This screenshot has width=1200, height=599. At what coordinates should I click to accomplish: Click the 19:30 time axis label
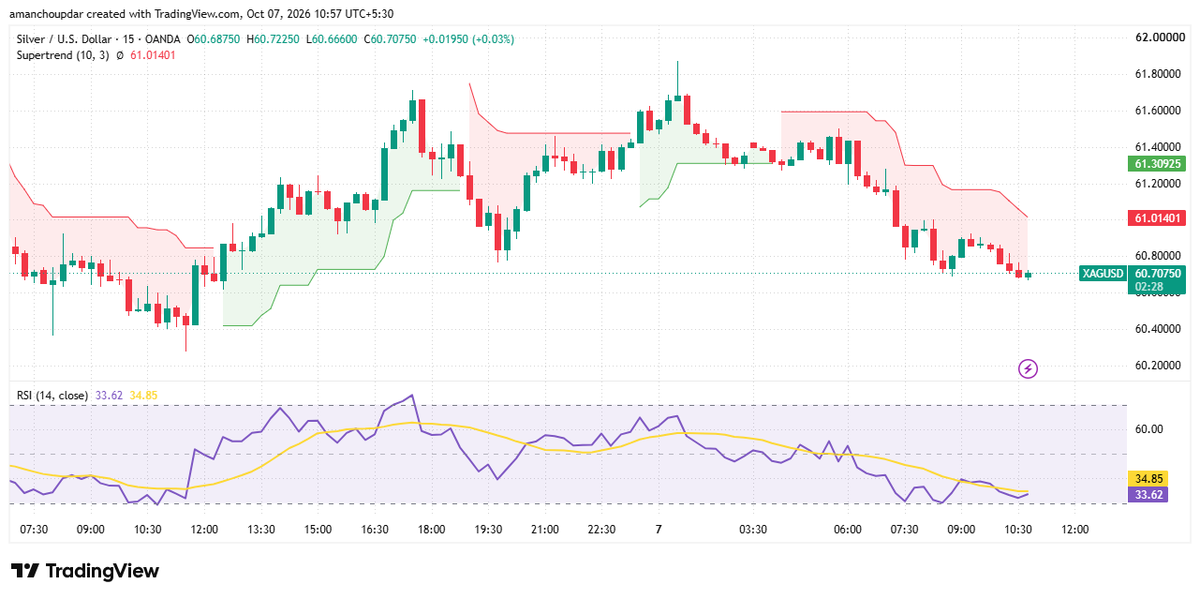click(488, 529)
